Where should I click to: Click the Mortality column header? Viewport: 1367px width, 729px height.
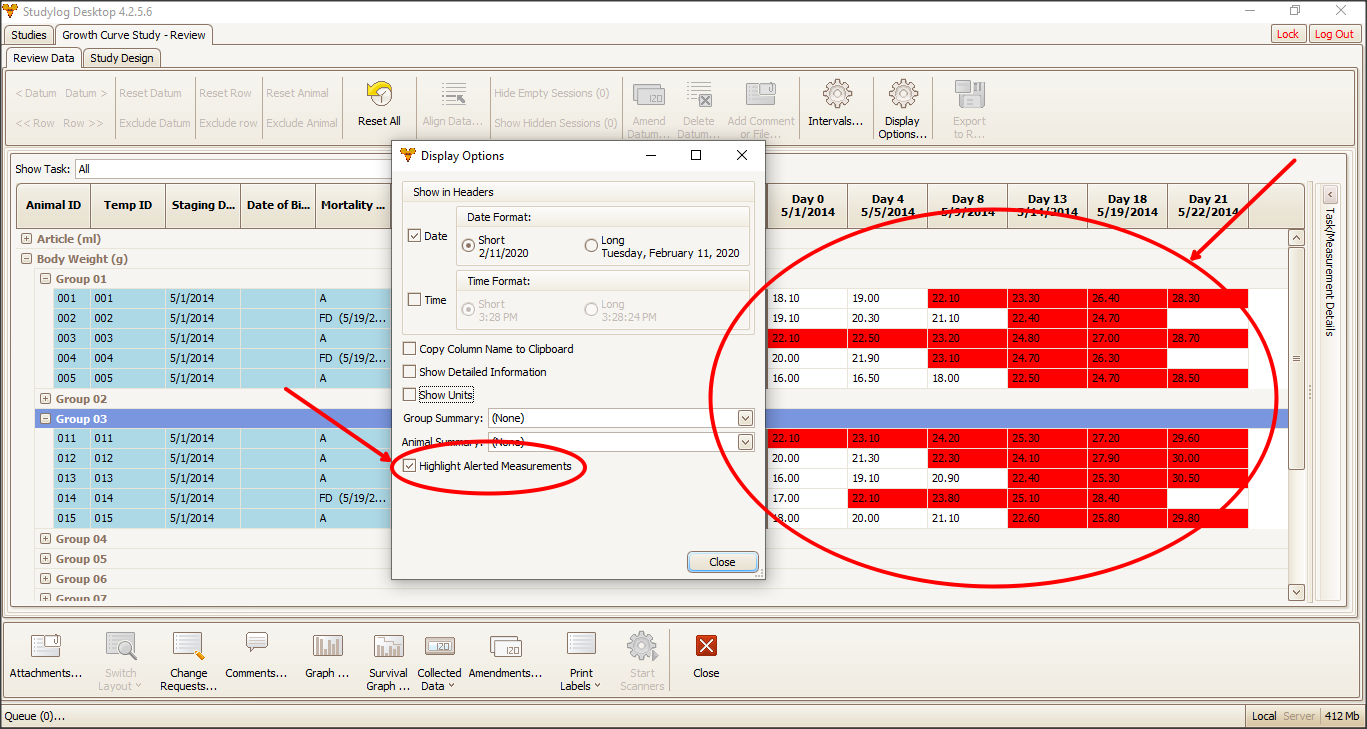click(353, 205)
